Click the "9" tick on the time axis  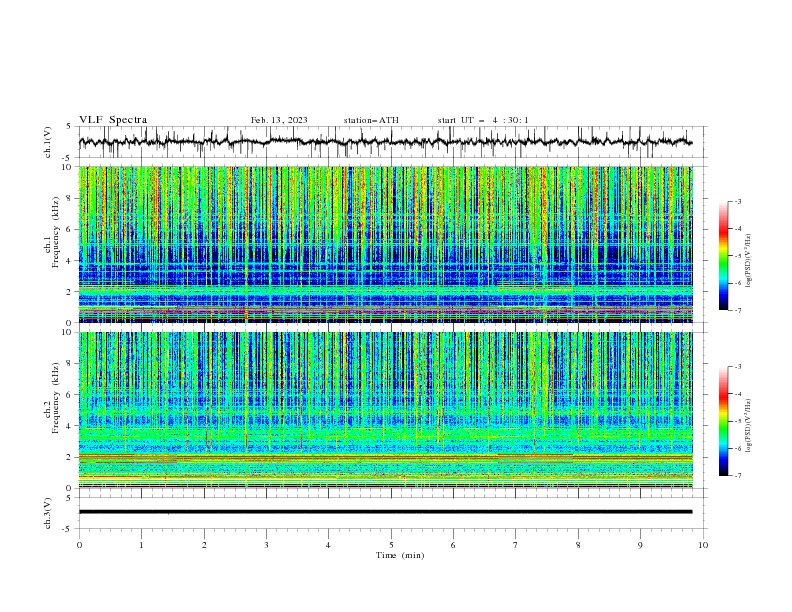pos(640,545)
